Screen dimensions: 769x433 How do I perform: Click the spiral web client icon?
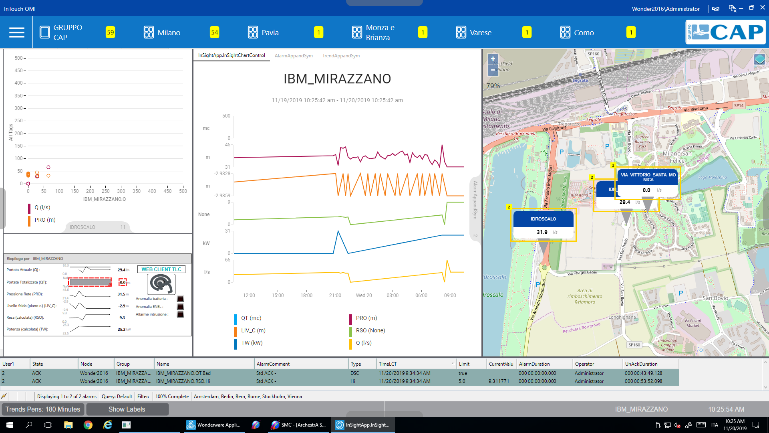[x=161, y=284]
